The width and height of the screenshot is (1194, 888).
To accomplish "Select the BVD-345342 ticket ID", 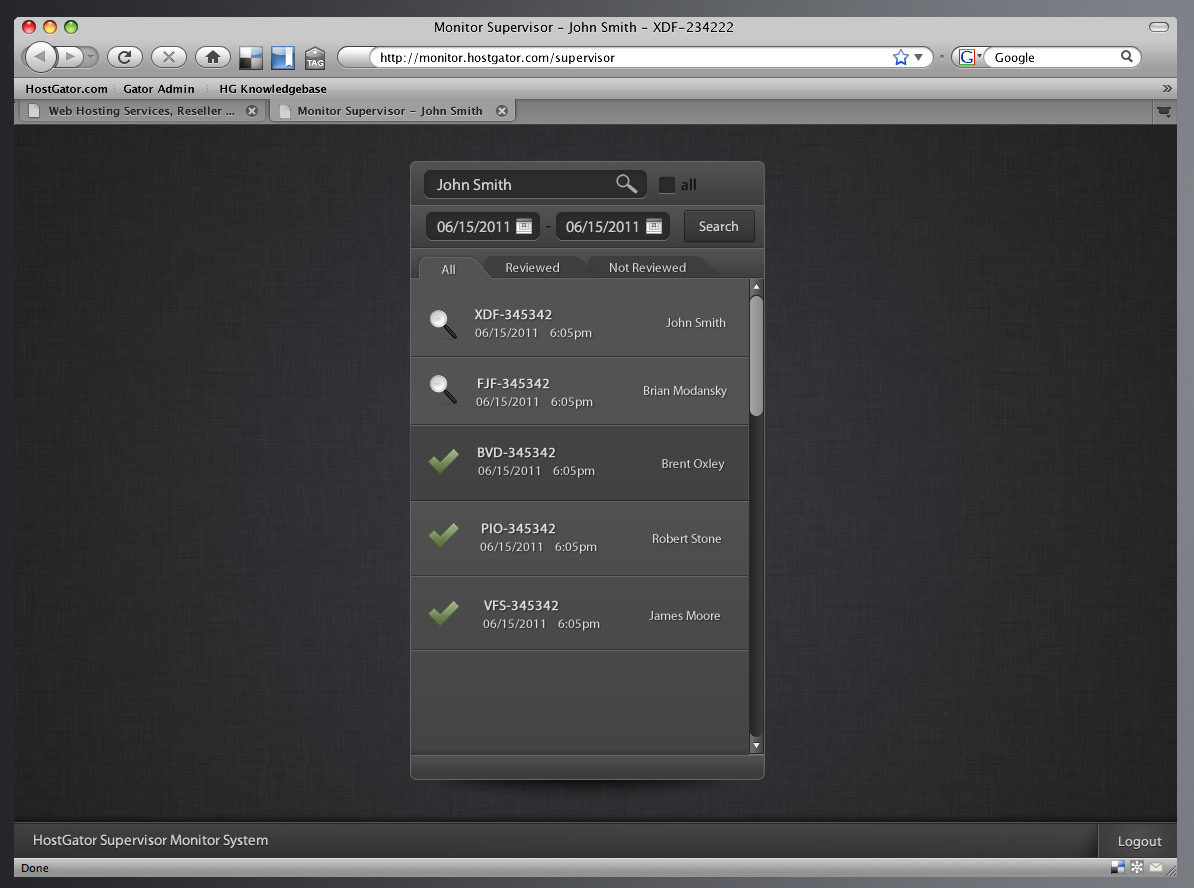I will [516, 452].
